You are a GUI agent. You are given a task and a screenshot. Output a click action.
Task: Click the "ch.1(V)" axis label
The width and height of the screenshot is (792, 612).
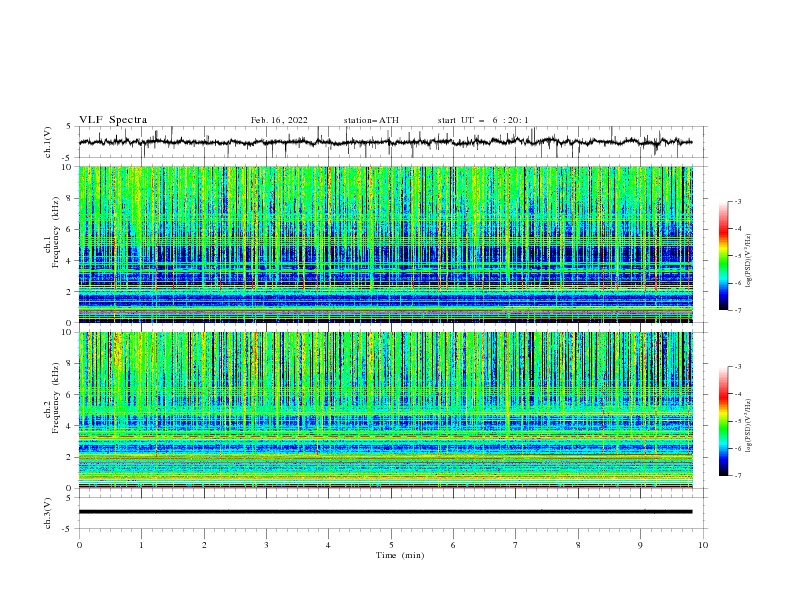tap(48, 142)
